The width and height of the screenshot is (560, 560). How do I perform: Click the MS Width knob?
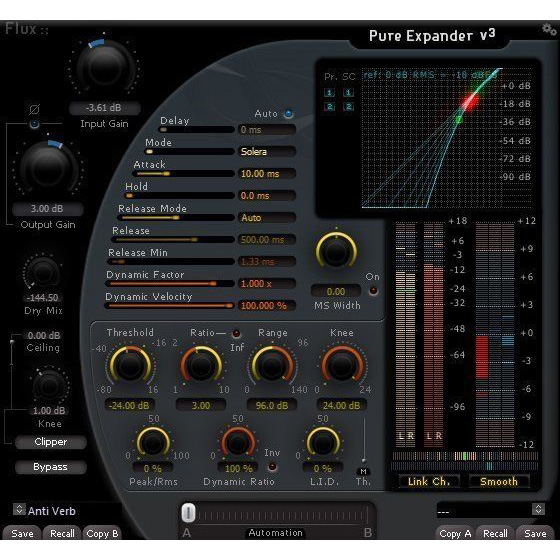coord(336,252)
